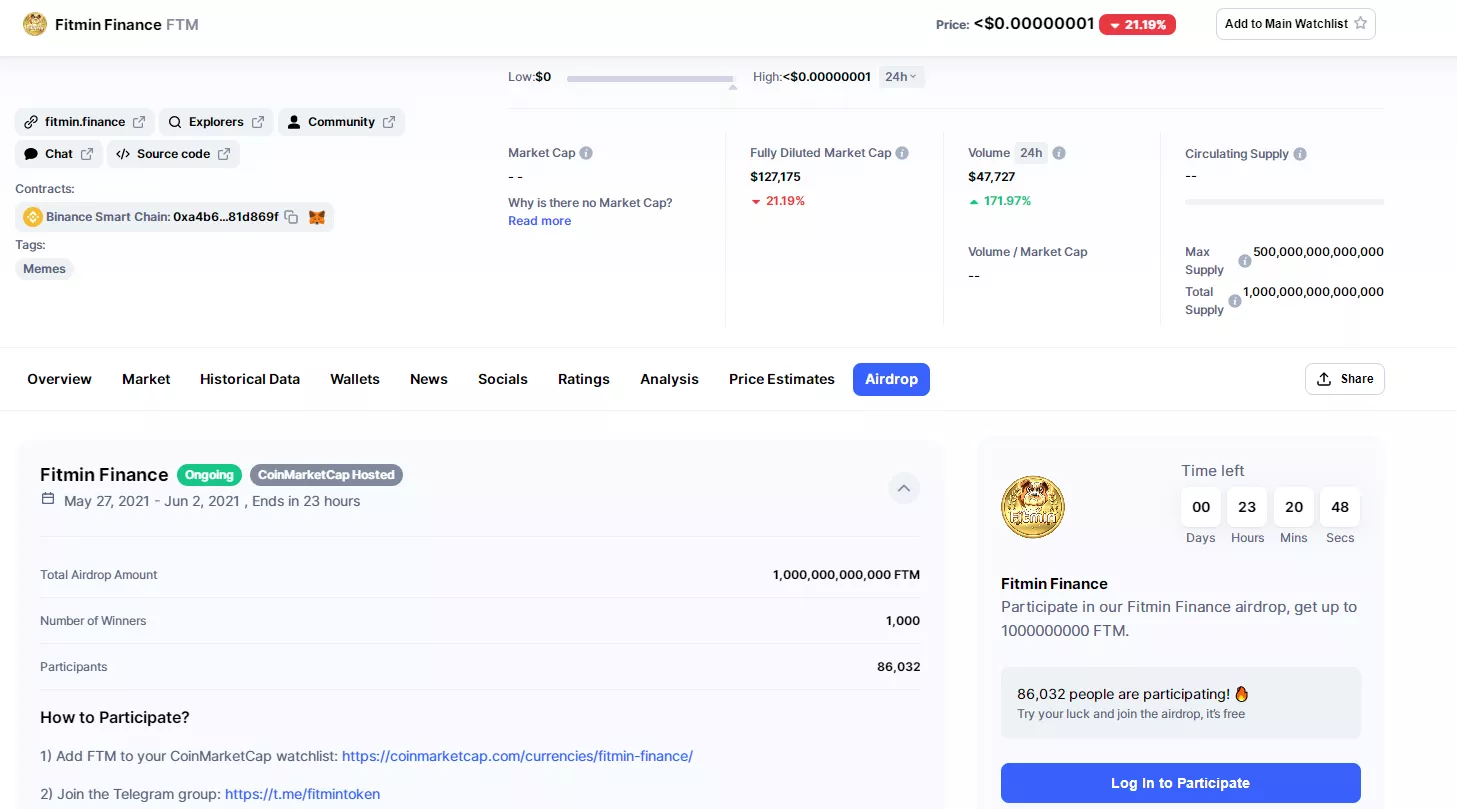Click the copy contract address icon
This screenshot has width=1457, height=809.
coord(291,217)
